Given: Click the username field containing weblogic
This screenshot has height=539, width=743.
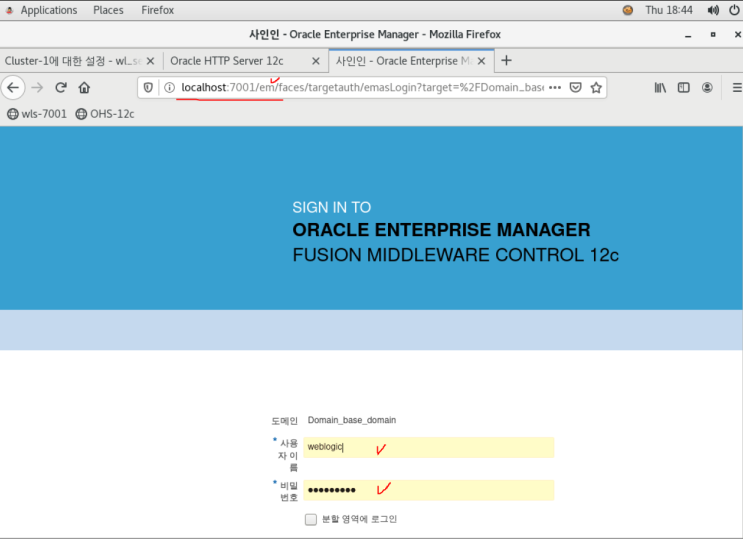Looking at the screenshot, I should [428, 447].
